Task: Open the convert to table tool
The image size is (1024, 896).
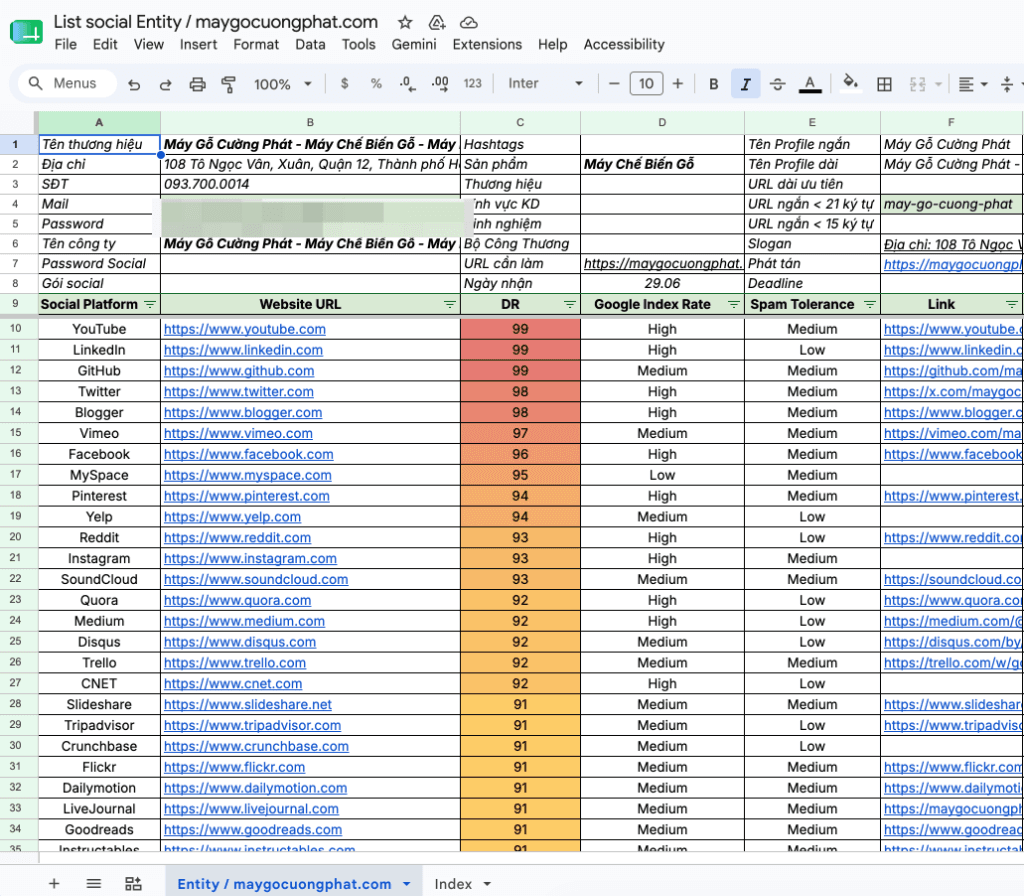Action: coord(133,884)
